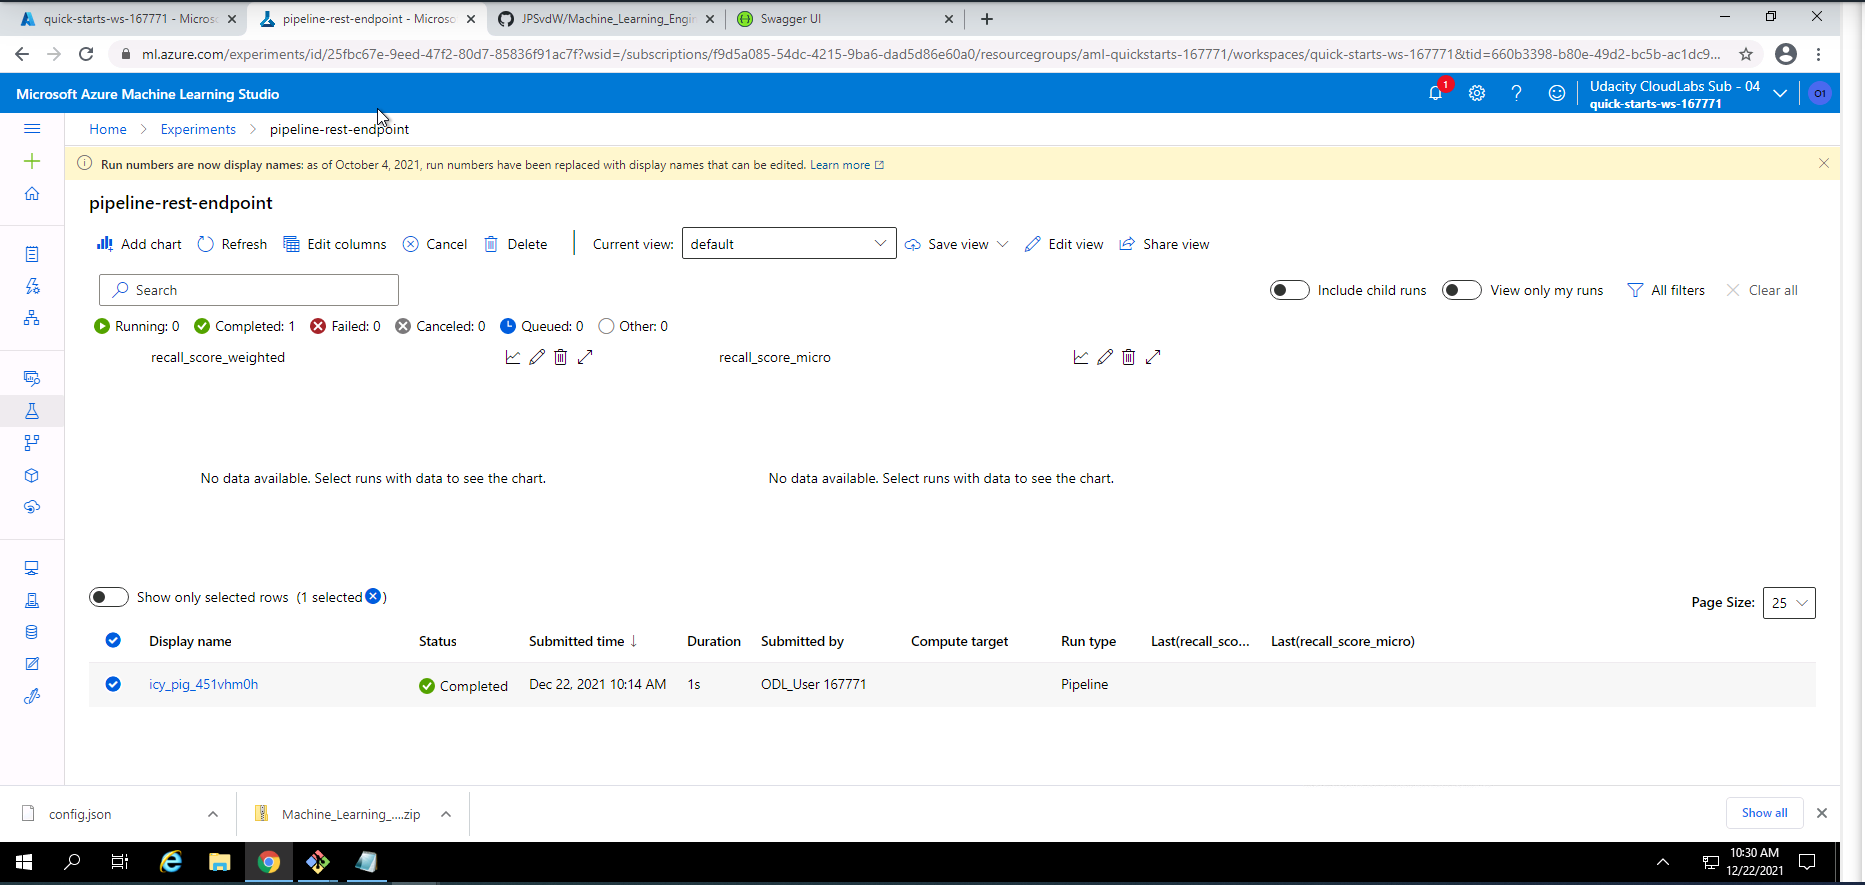Open Windows Start menu
1865x885 pixels.
(24, 862)
